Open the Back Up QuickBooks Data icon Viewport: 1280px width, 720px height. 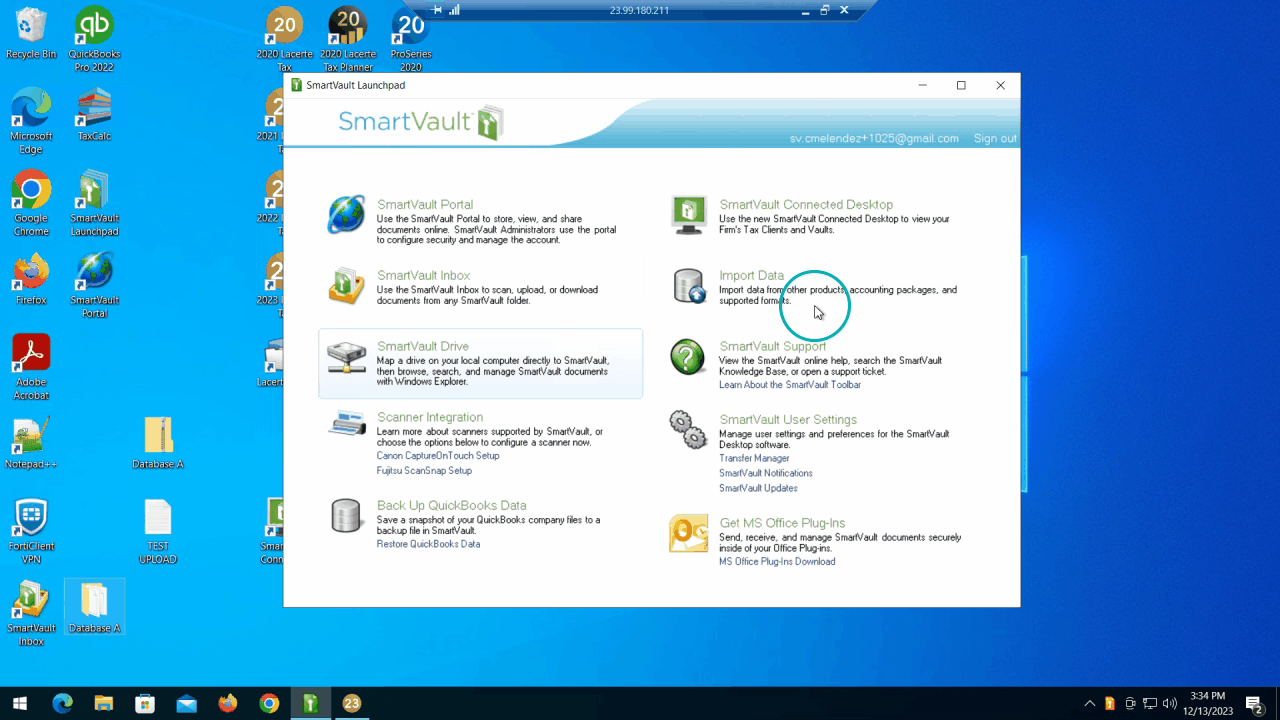click(346, 516)
